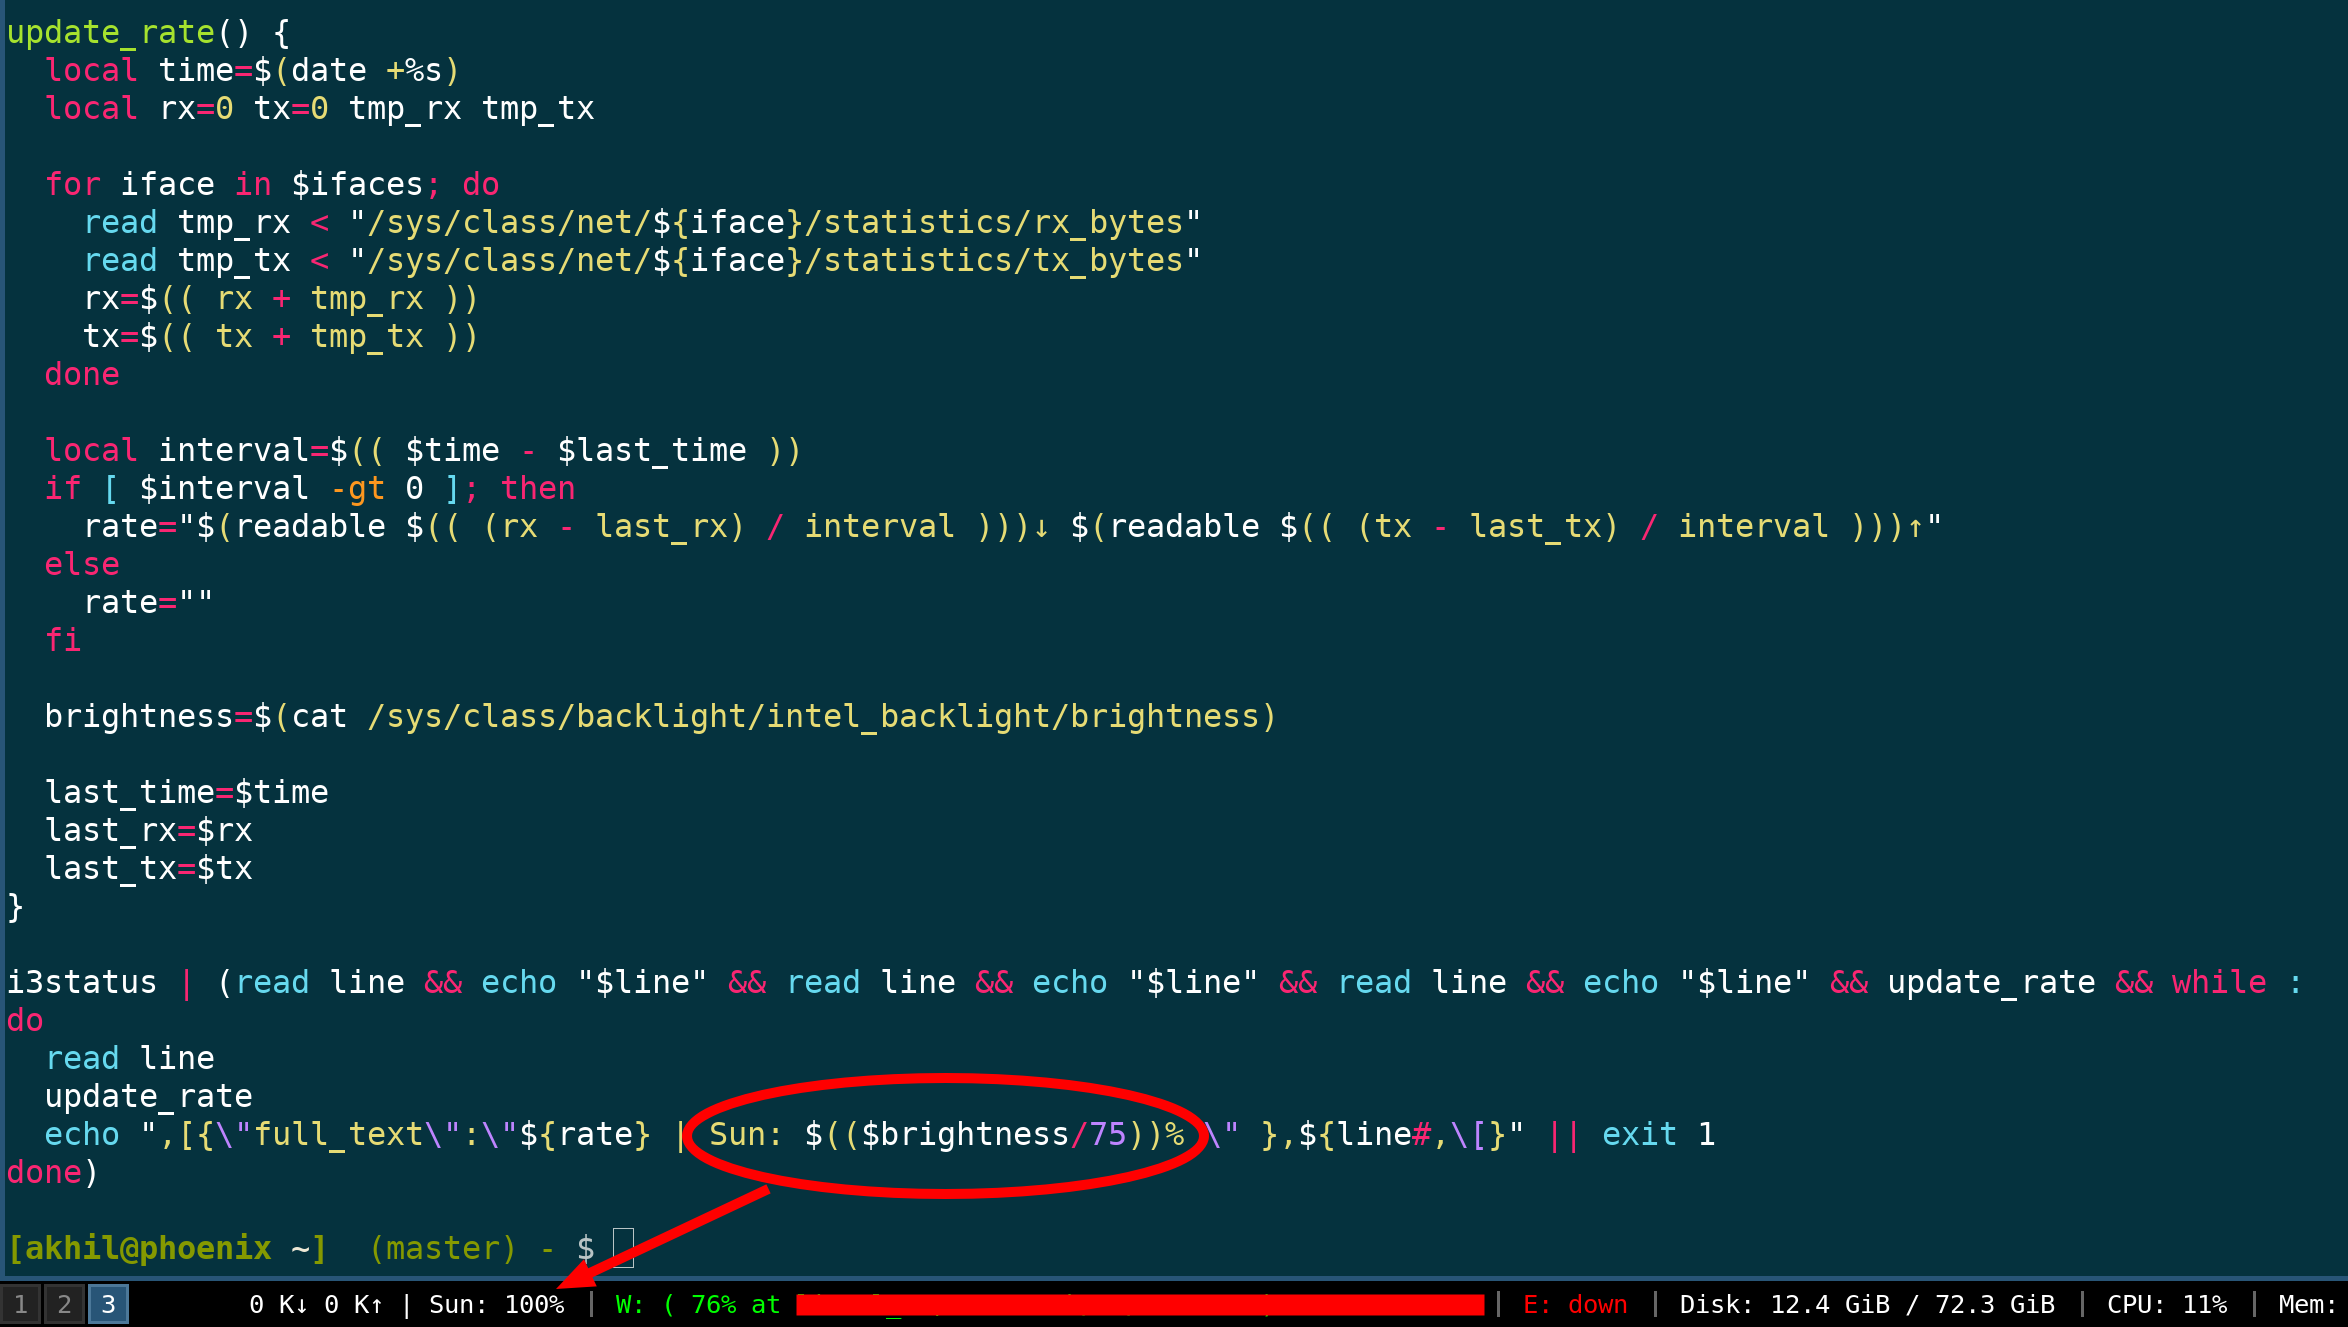Click the 'i3status' command word
The image size is (2348, 1327).
pyautogui.click(x=82, y=982)
